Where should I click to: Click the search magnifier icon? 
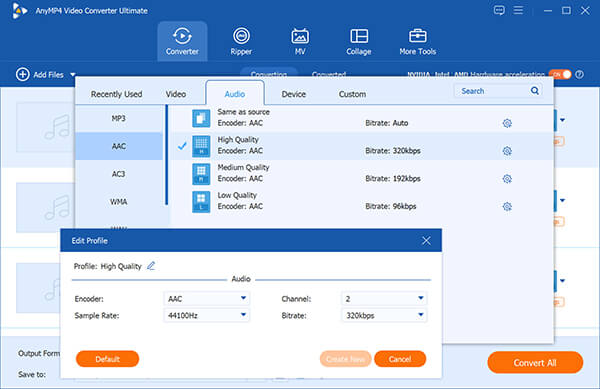coord(535,91)
